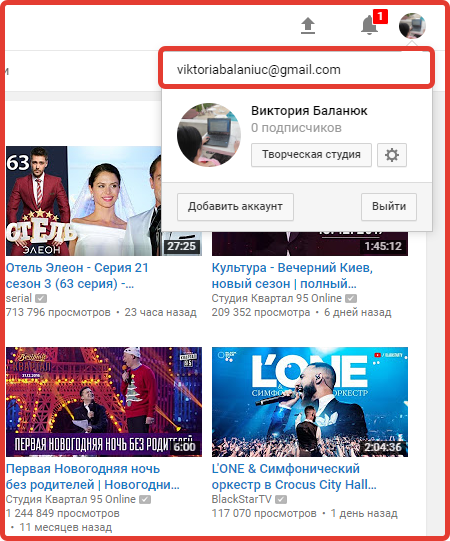Open Первая Новогодняя ночь без родителей title
The image size is (450, 541).
(x=93, y=477)
